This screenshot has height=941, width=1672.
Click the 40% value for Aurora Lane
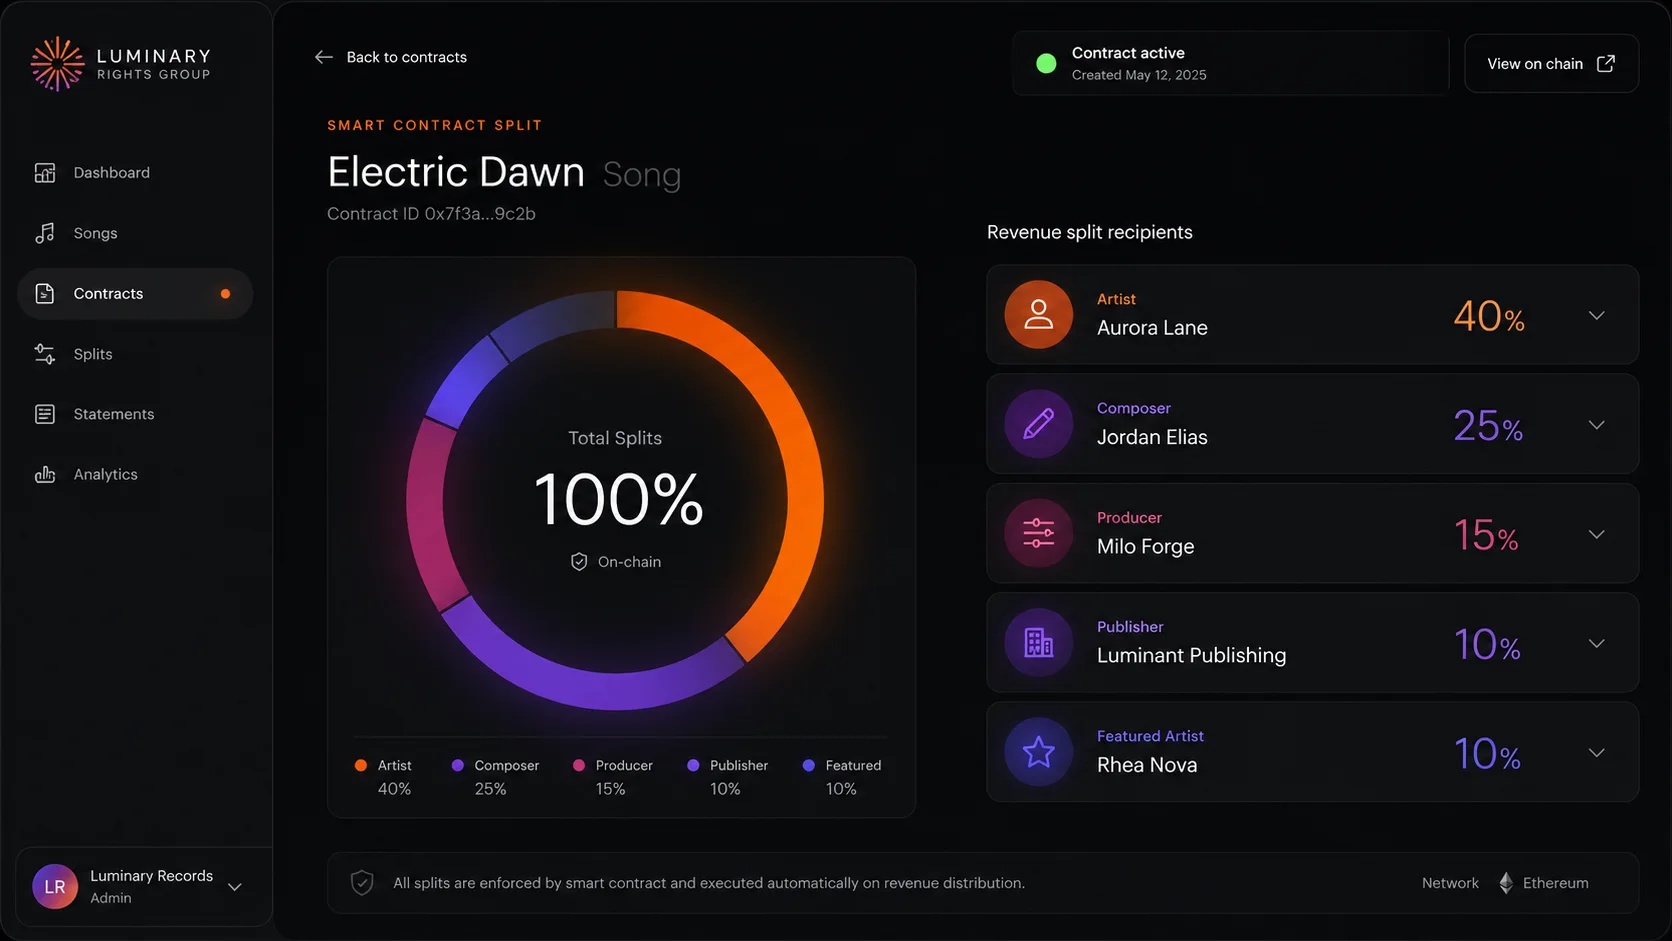pos(1489,317)
